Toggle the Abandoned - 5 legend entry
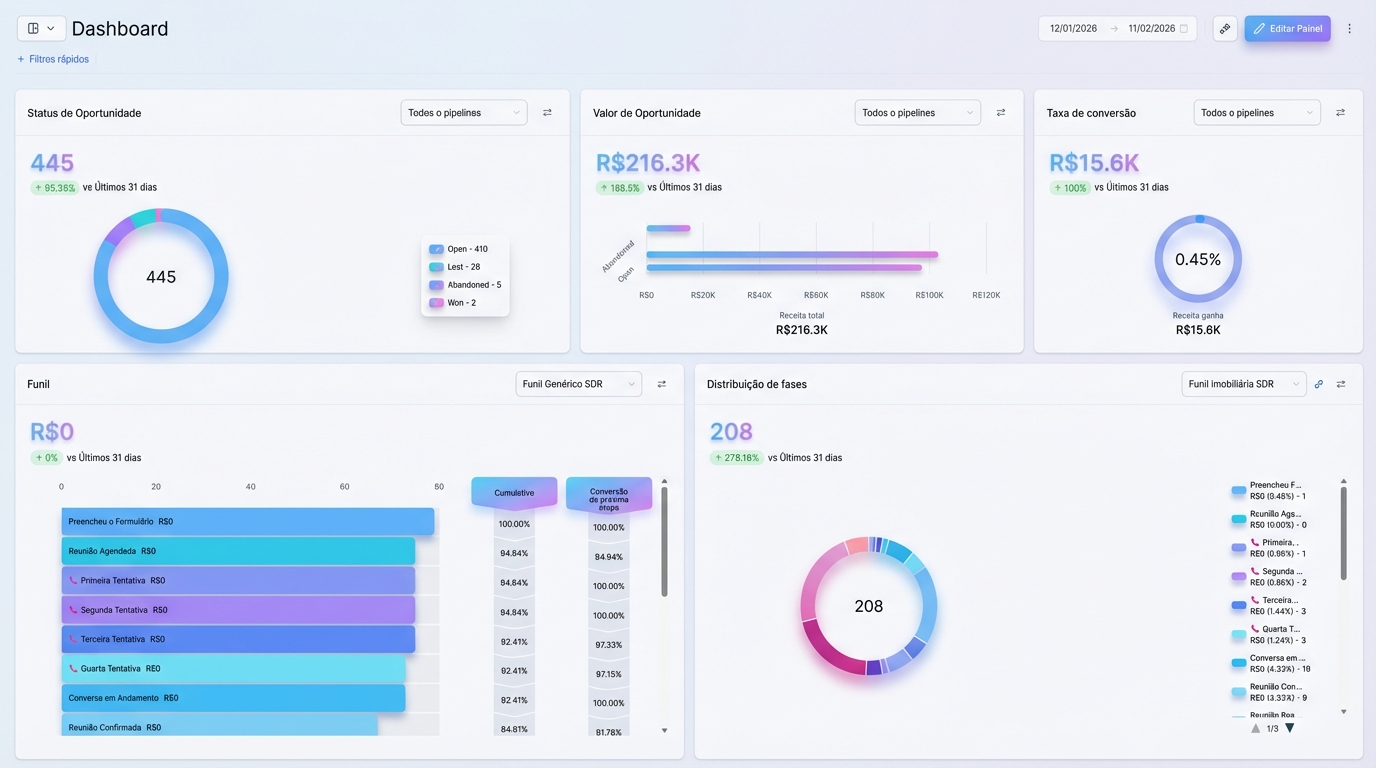This screenshot has width=1376, height=768. click(x=465, y=285)
